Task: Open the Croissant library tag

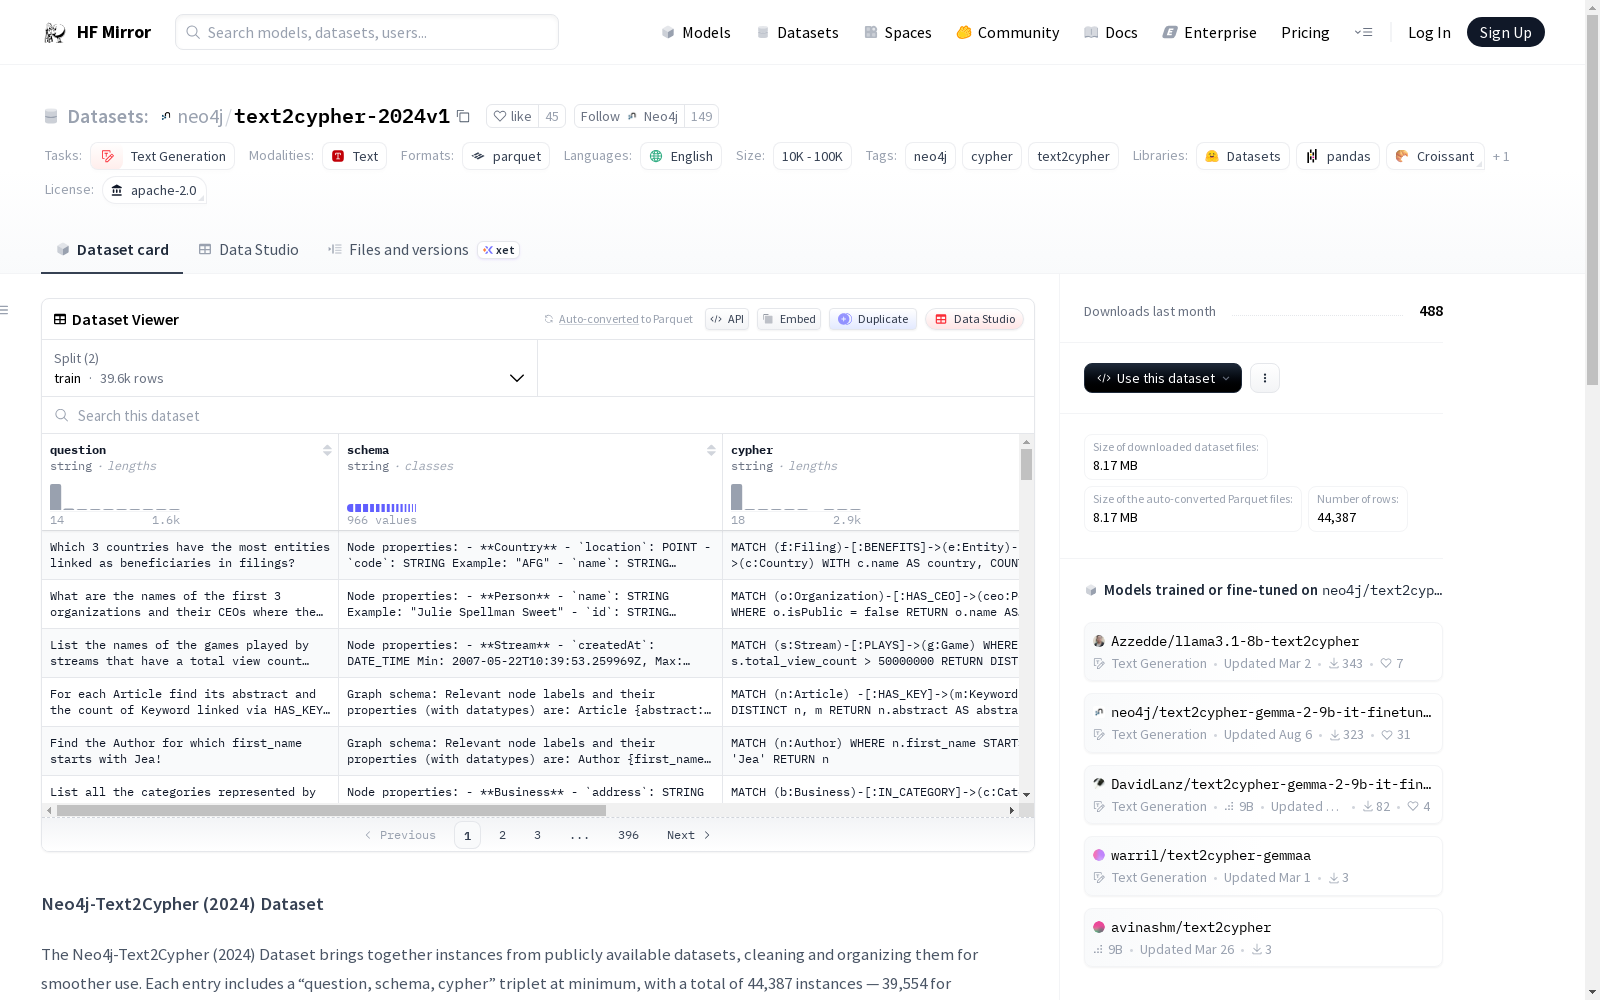Action: click(x=1435, y=156)
